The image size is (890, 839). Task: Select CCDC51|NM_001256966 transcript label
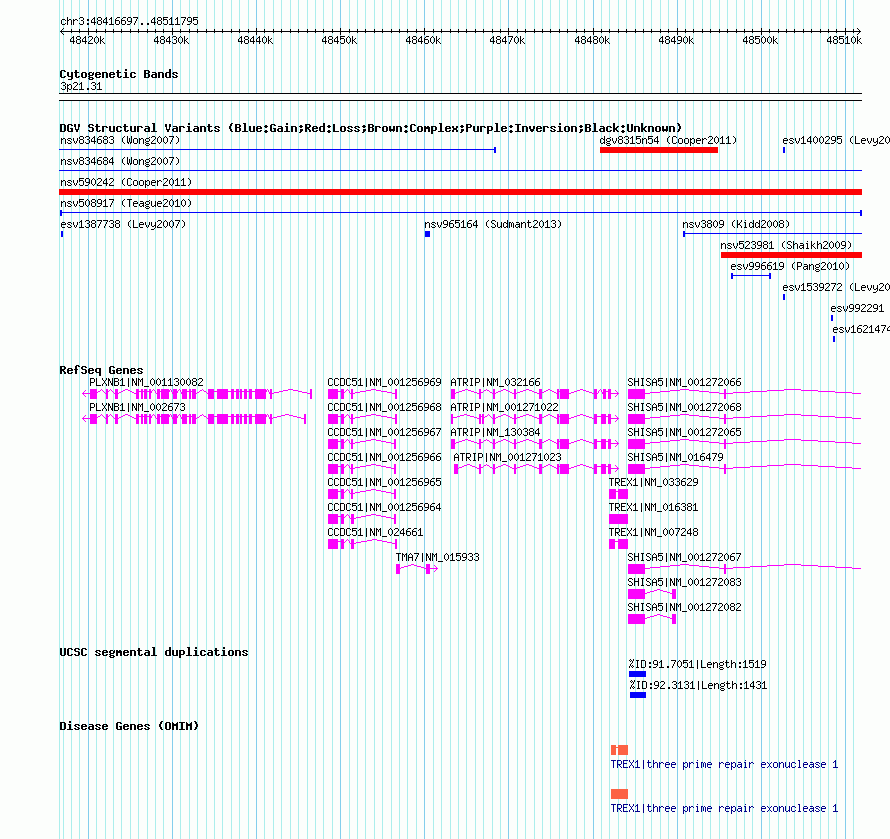[x=384, y=457]
